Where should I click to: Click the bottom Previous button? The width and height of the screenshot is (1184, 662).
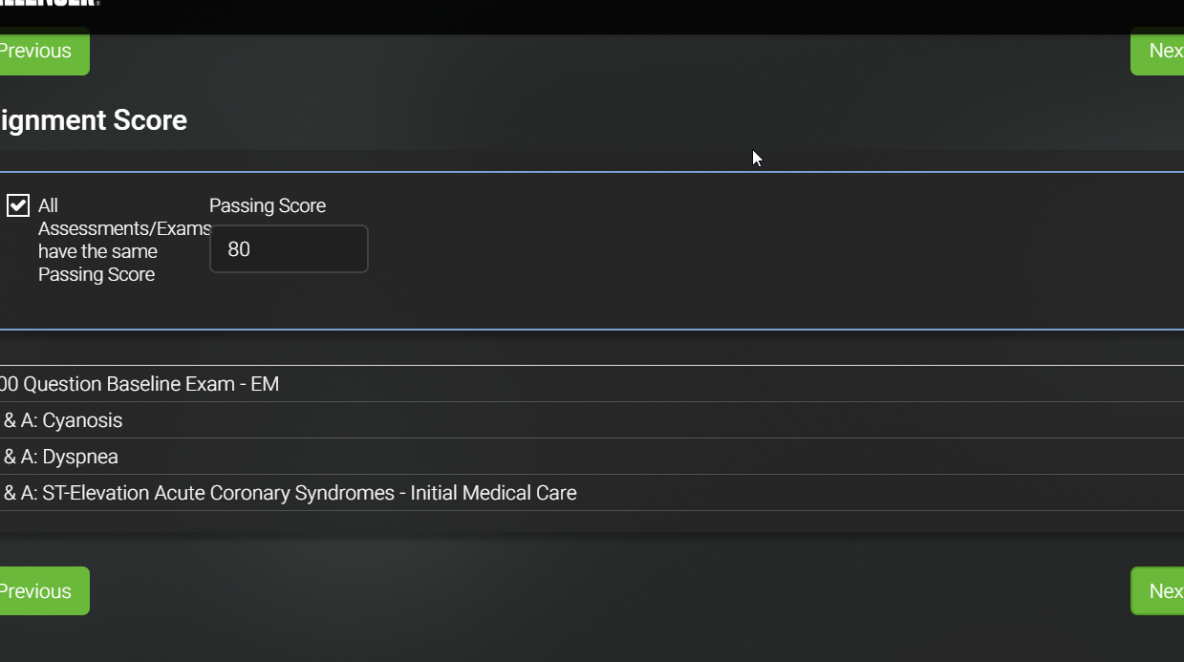(44, 591)
